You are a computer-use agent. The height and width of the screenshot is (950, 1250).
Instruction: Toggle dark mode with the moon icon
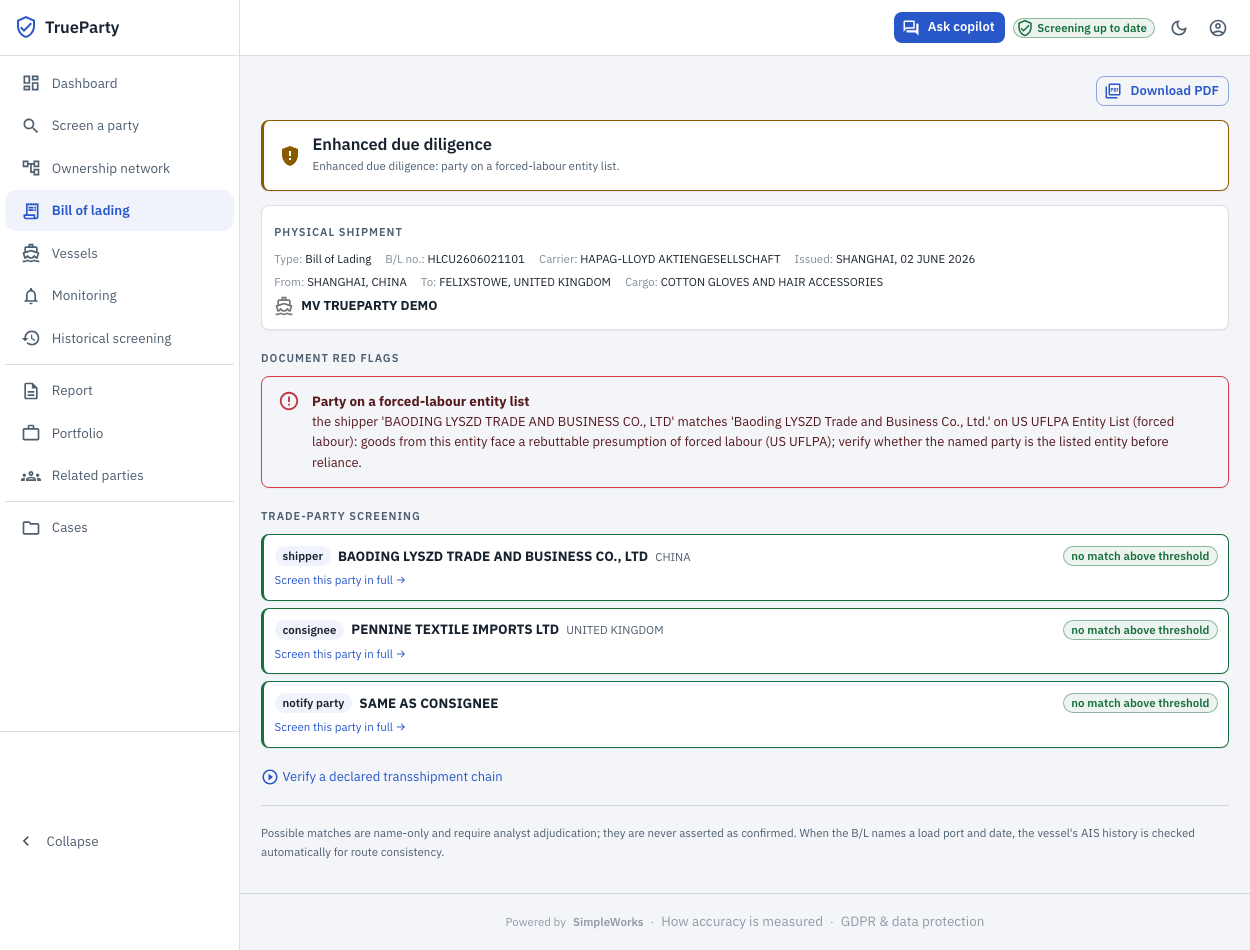[x=1179, y=28]
